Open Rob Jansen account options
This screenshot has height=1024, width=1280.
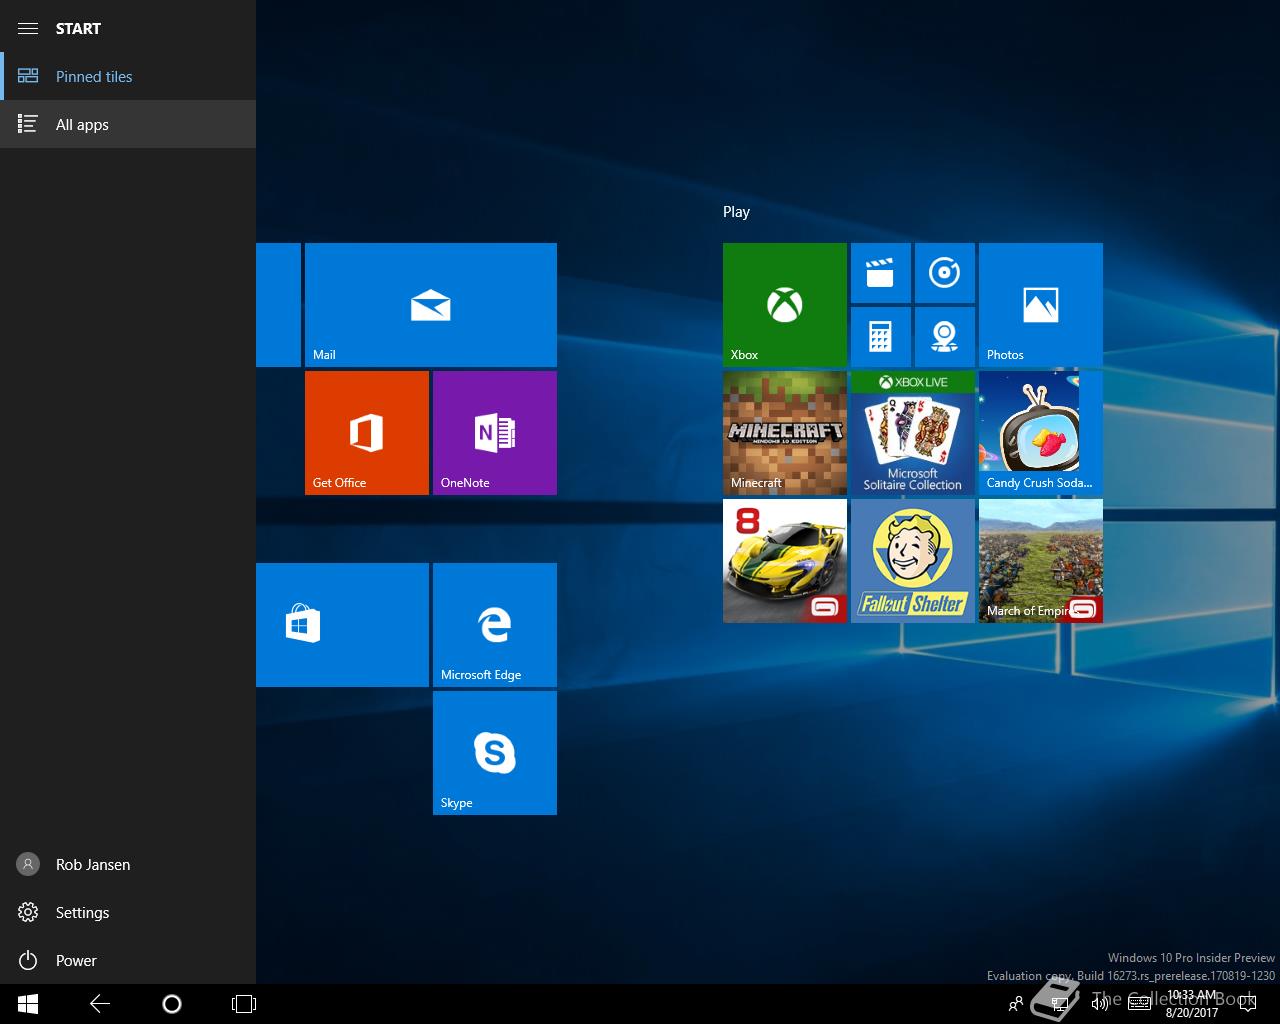click(x=128, y=864)
